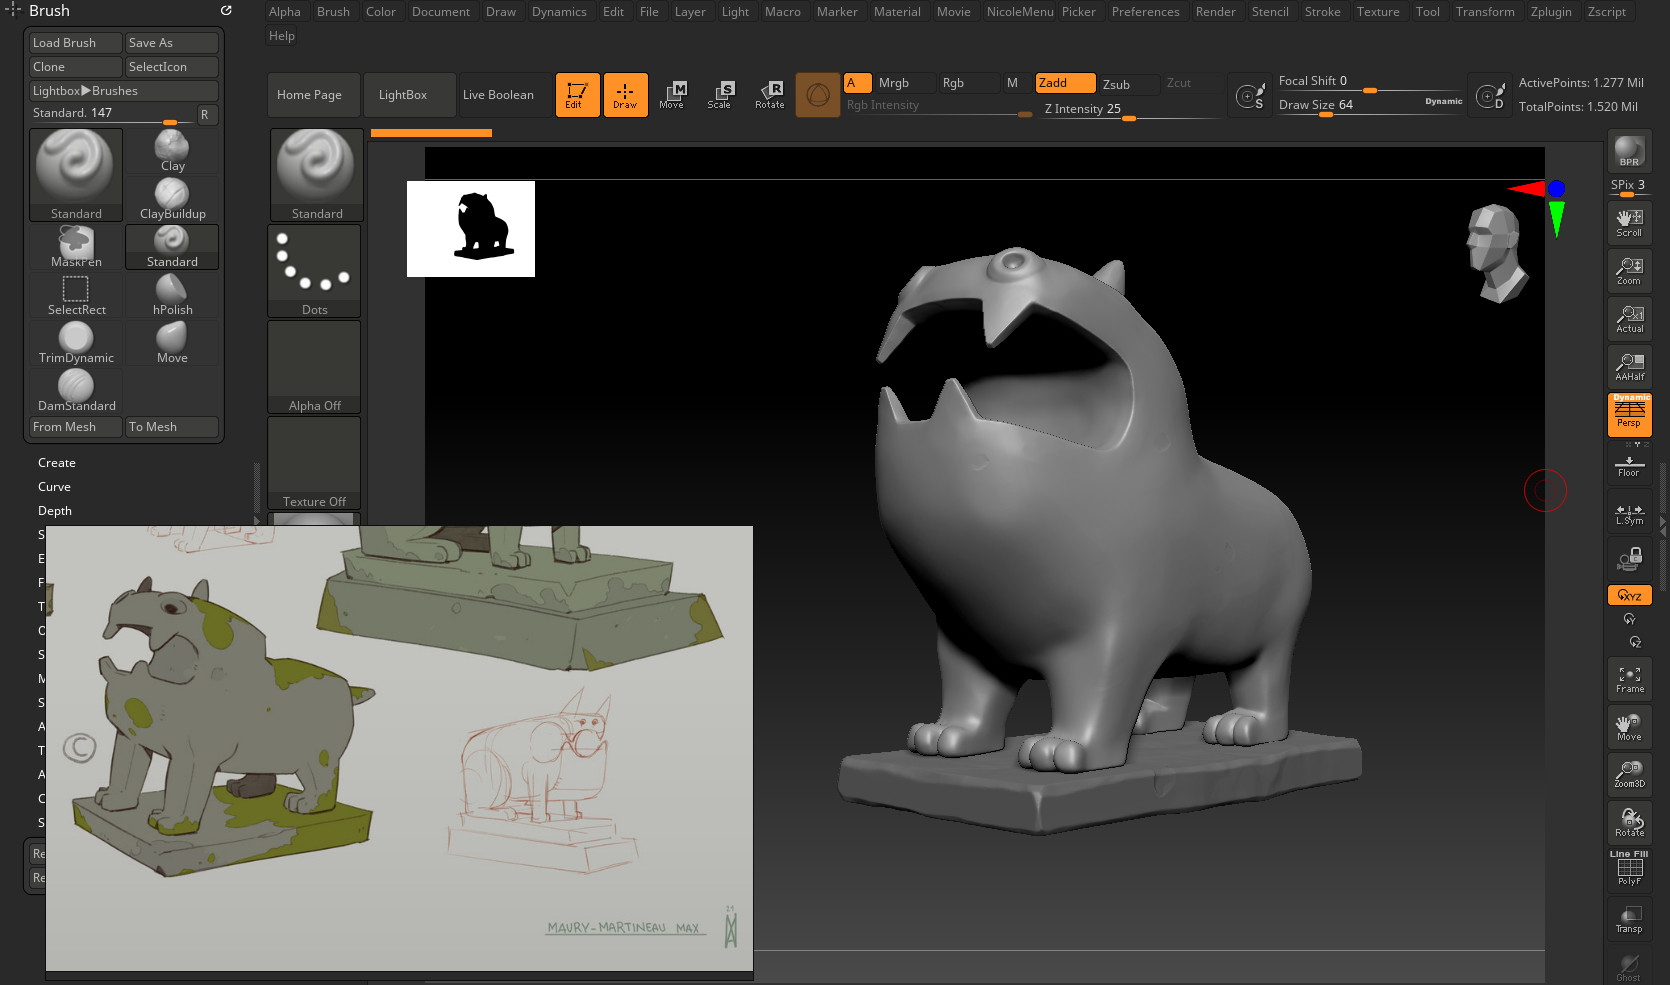Open LightBox from top shelf
1670x985 pixels.
[410, 95]
